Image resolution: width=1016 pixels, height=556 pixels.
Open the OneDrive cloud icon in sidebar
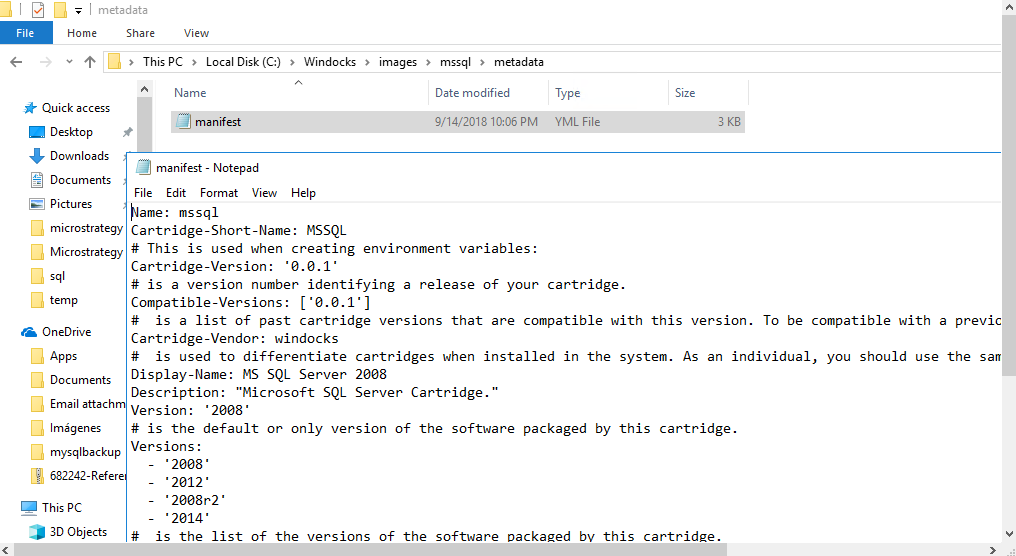[30, 332]
